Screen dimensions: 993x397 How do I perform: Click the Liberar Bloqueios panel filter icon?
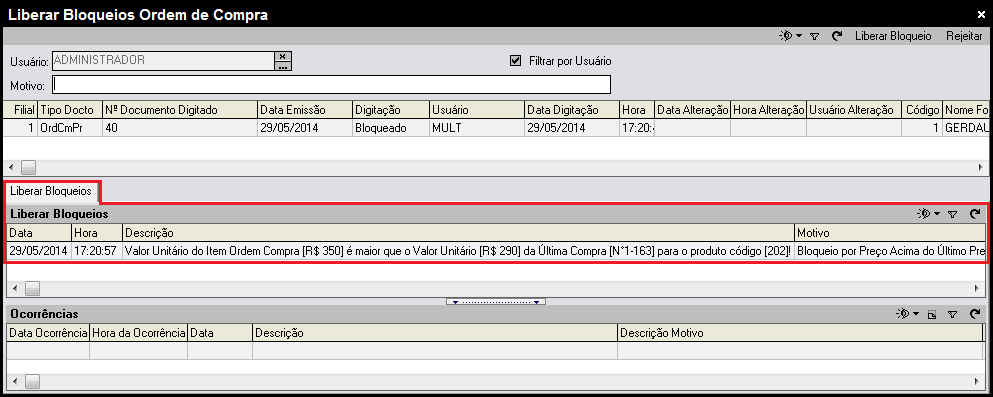[952, 215]
